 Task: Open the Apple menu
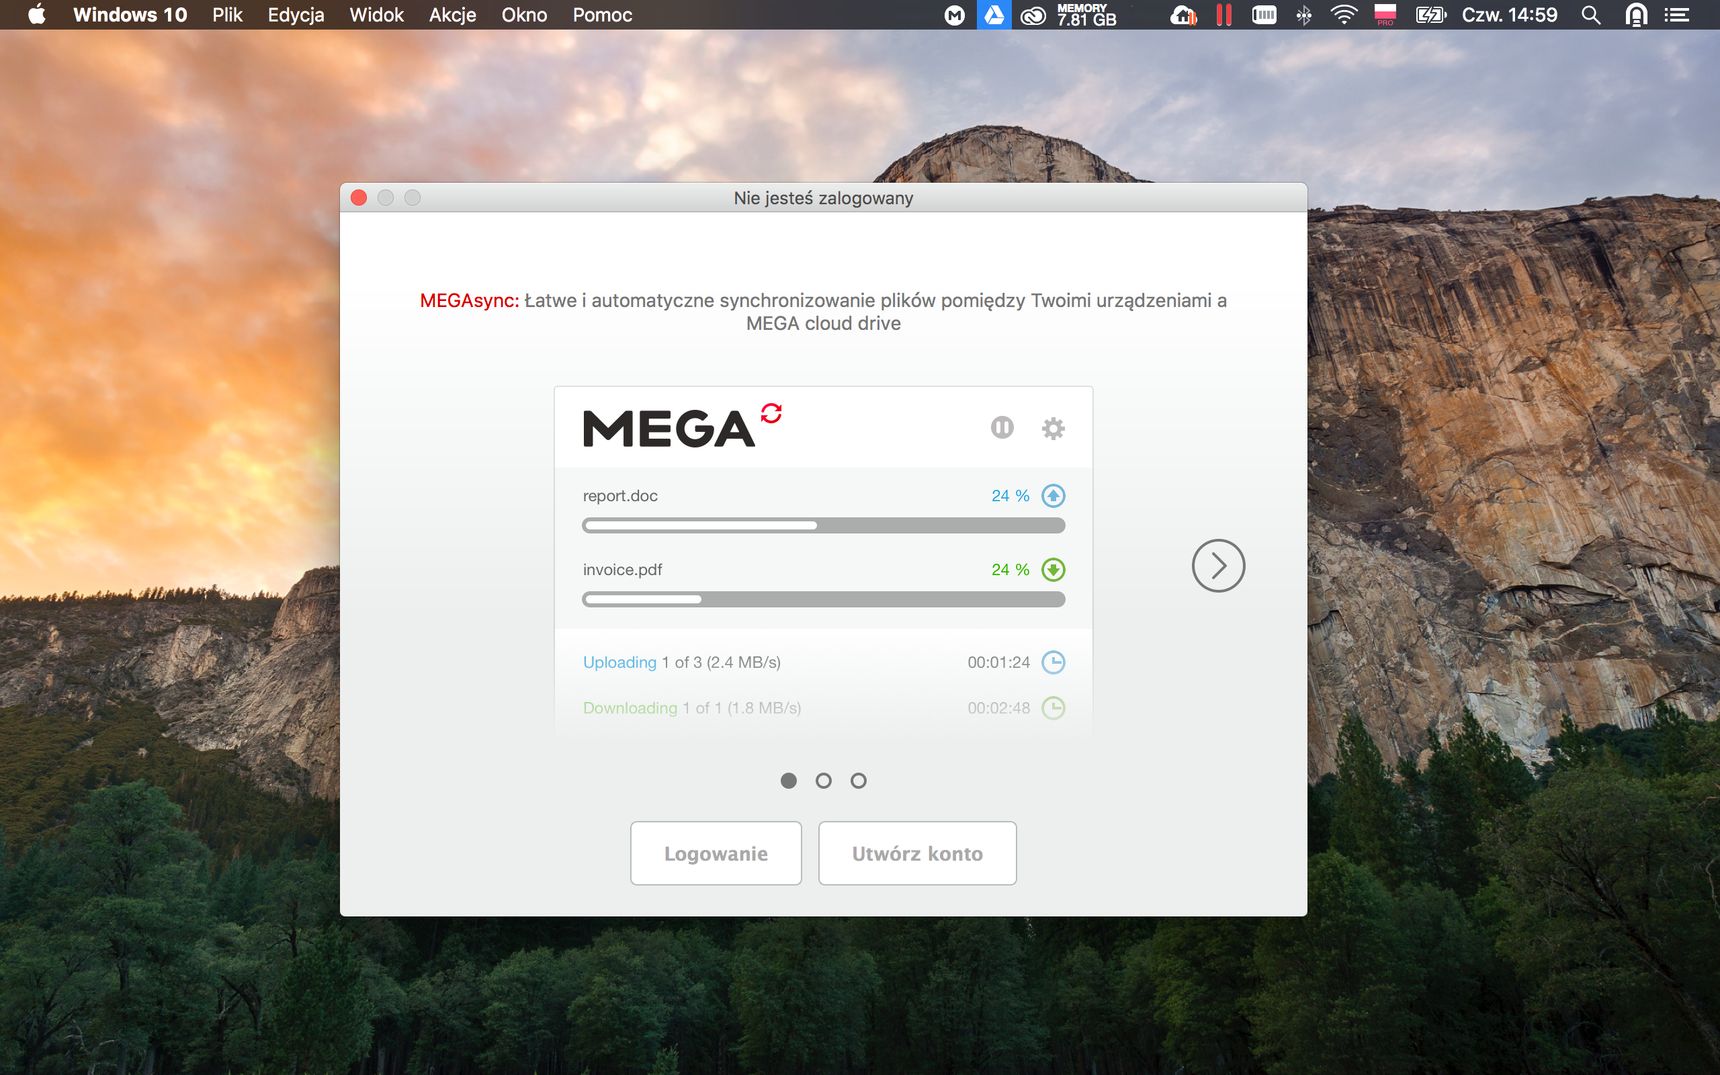pyautogui.click(x=37, y=14)
